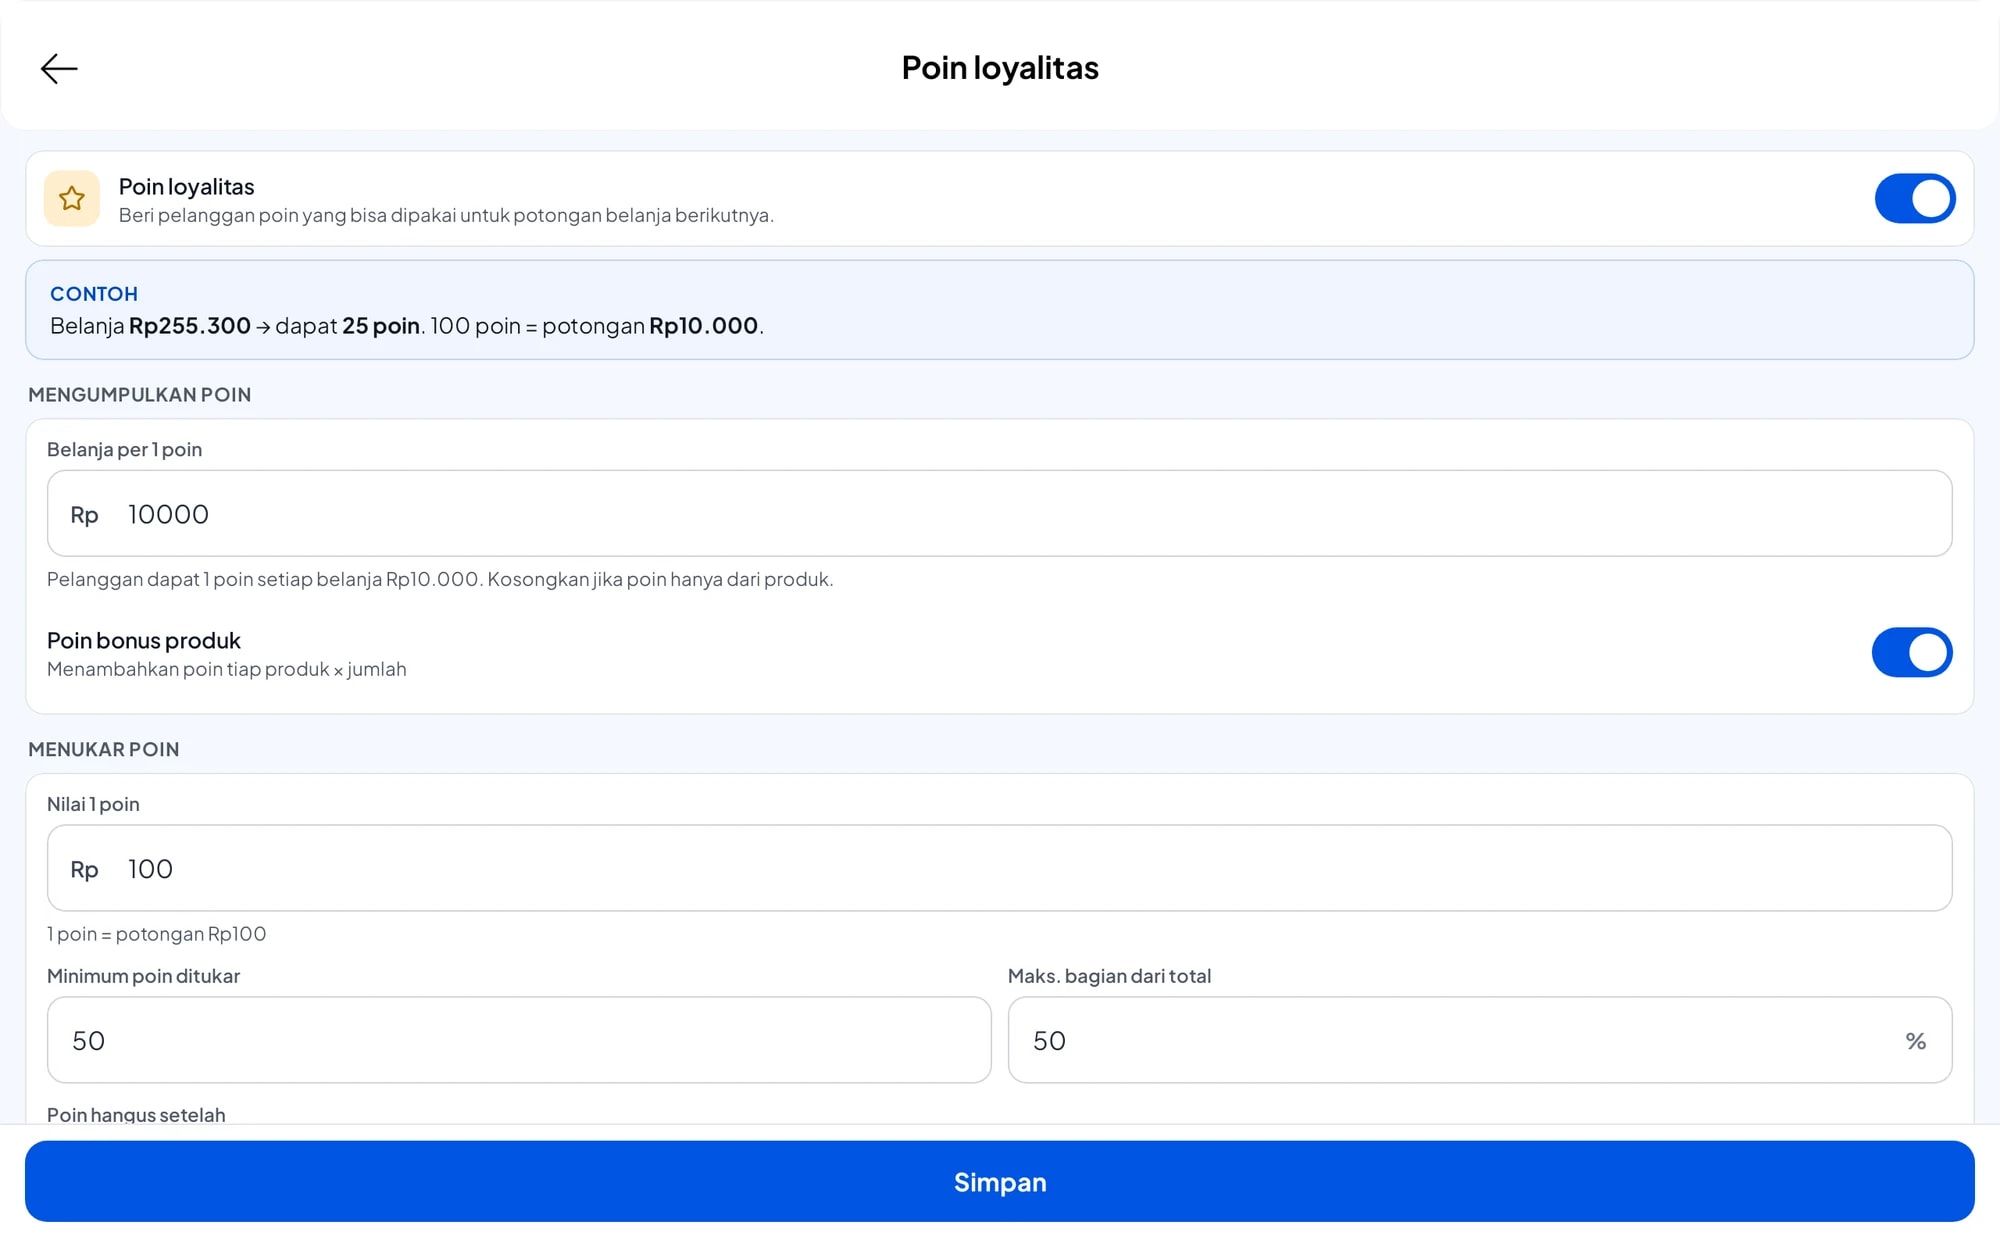Click the 'Maks. bagian dari total' label

(x=1109, y=976)
